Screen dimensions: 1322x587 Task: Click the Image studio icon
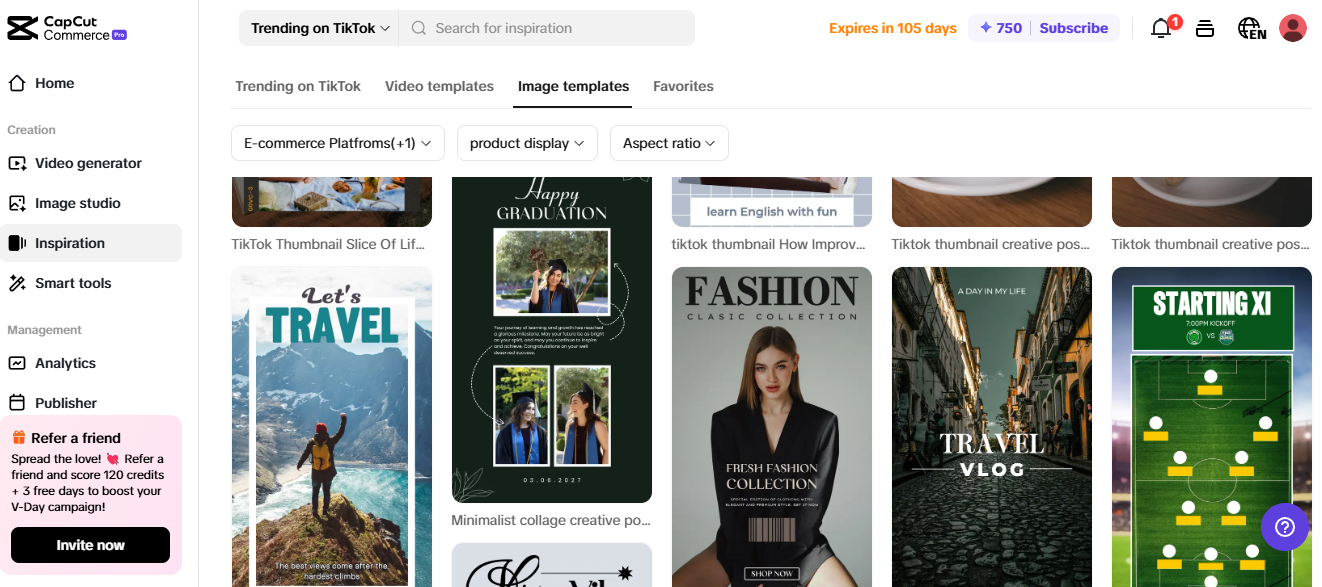(17, 203)
